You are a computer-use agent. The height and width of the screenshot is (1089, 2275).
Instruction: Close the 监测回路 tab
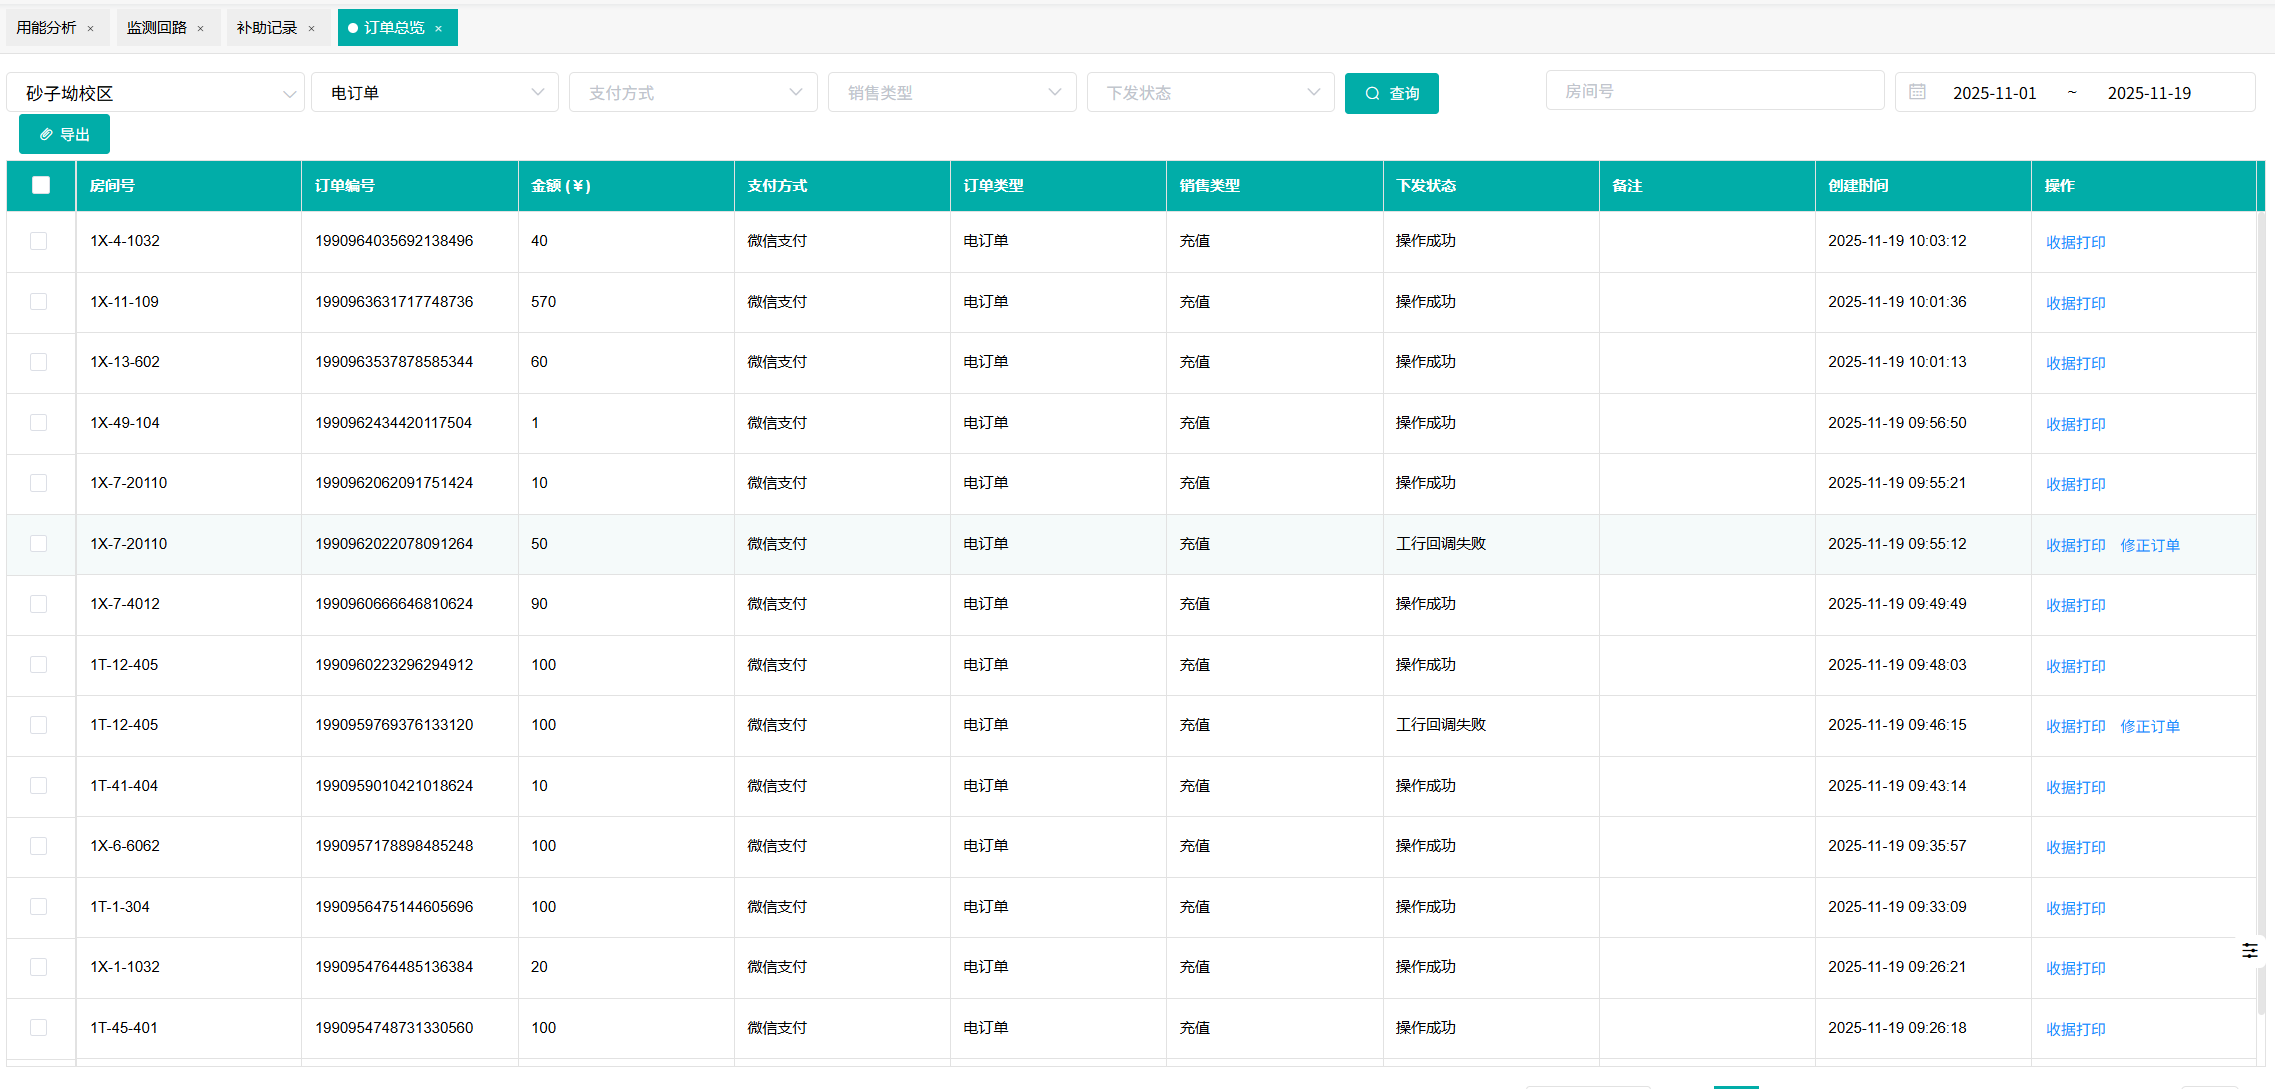coord(200,29)
